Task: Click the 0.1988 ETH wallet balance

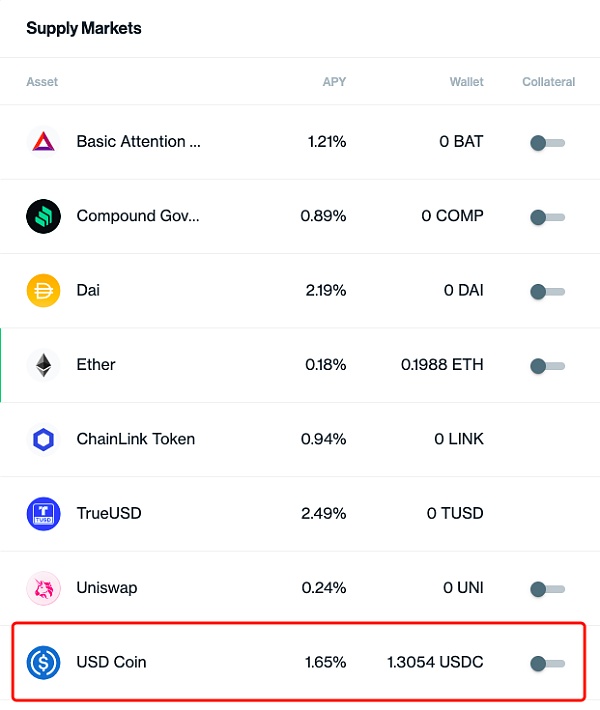Action: tap(442, 365)
